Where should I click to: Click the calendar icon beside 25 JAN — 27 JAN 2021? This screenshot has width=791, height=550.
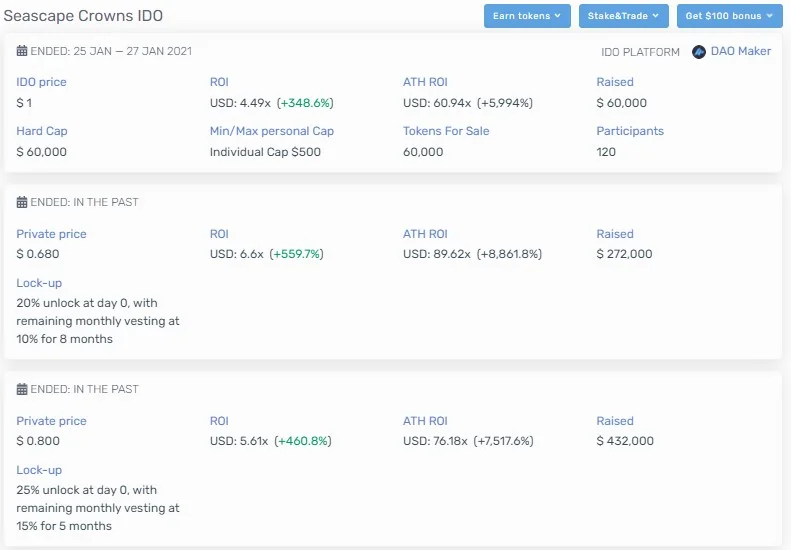(x=22, y=50)
